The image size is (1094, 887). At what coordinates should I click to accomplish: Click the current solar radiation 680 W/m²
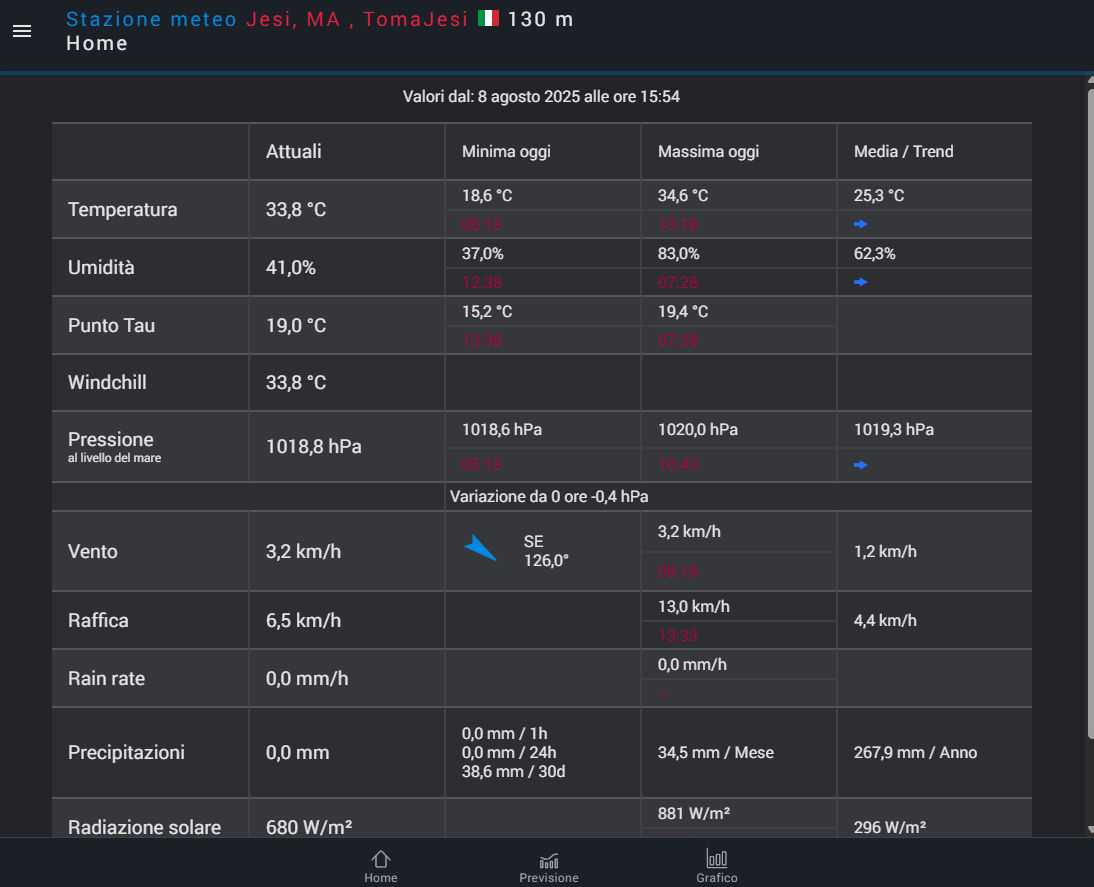tap(309, 827)
